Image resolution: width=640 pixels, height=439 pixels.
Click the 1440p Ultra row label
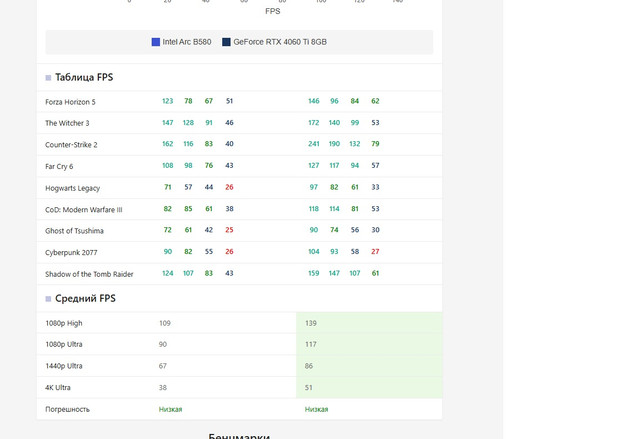tap(64, 366)
